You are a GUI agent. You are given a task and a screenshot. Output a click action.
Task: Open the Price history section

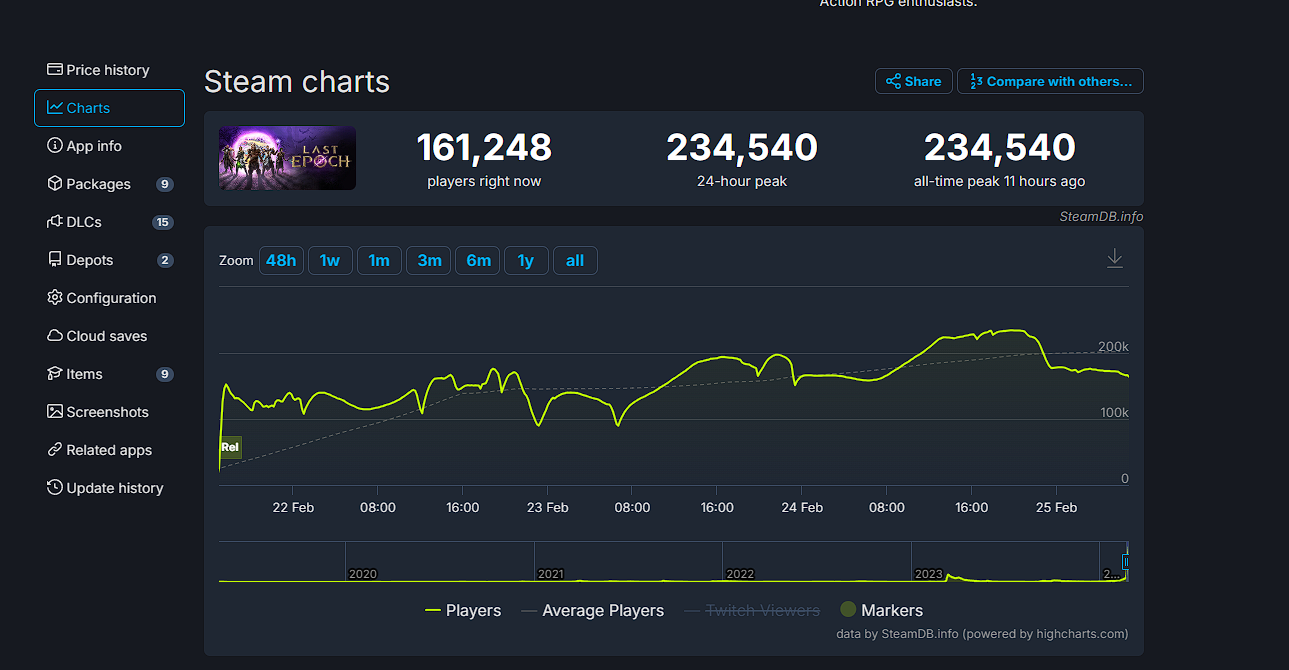pos(107,69)
